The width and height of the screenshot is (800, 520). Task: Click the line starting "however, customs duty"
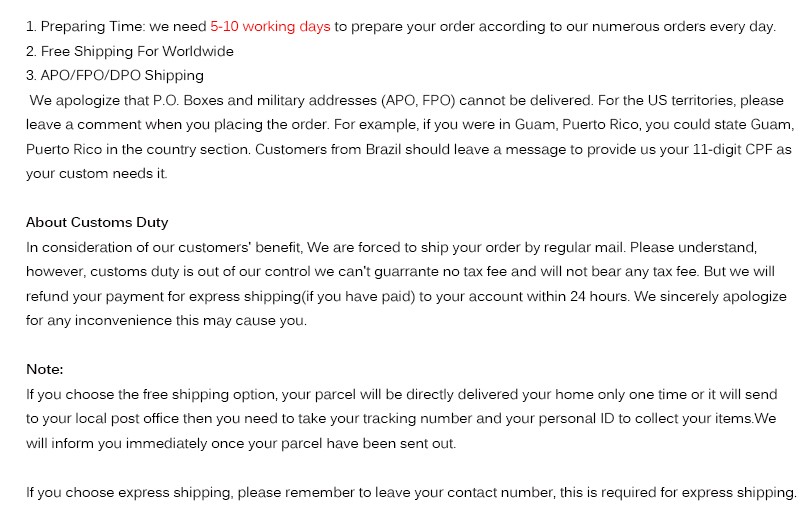click(x=300, y=271)
